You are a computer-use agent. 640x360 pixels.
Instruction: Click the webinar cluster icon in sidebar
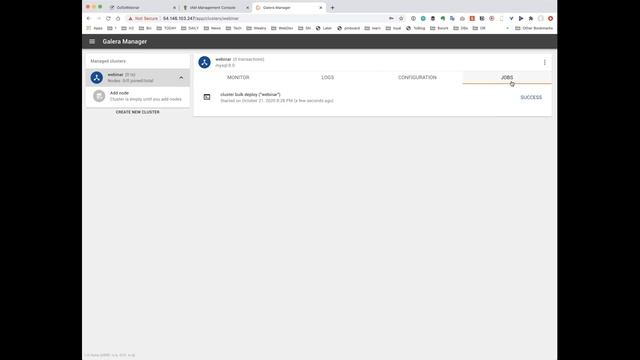point(97,78)
